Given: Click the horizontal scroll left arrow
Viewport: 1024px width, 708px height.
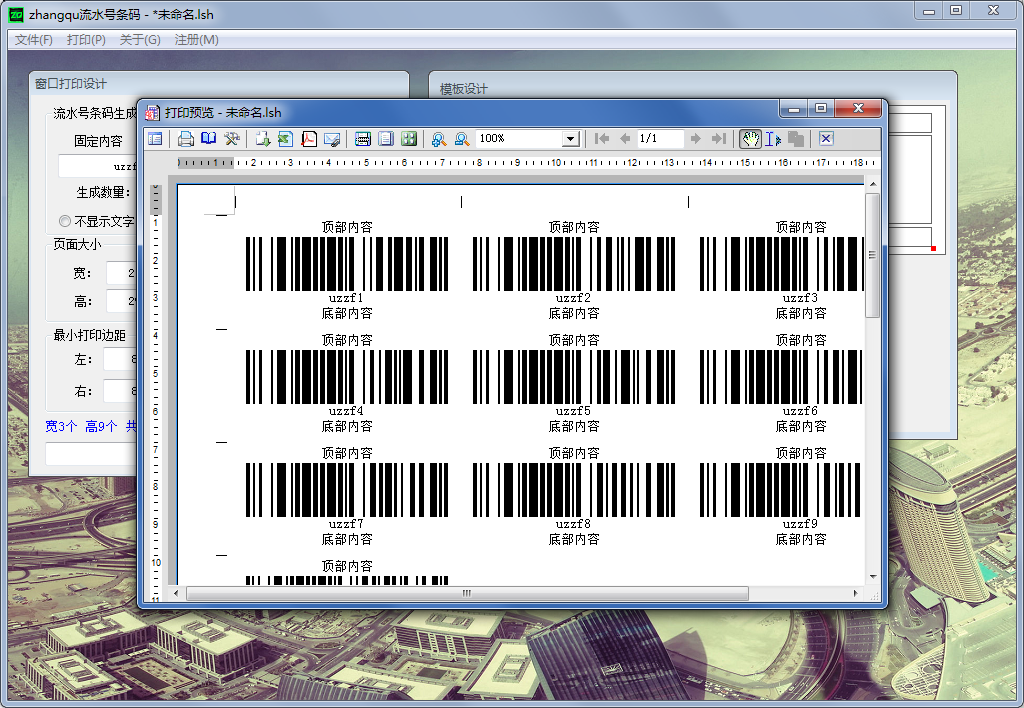Looking at the screenshot, I should (x=176, y=593).
